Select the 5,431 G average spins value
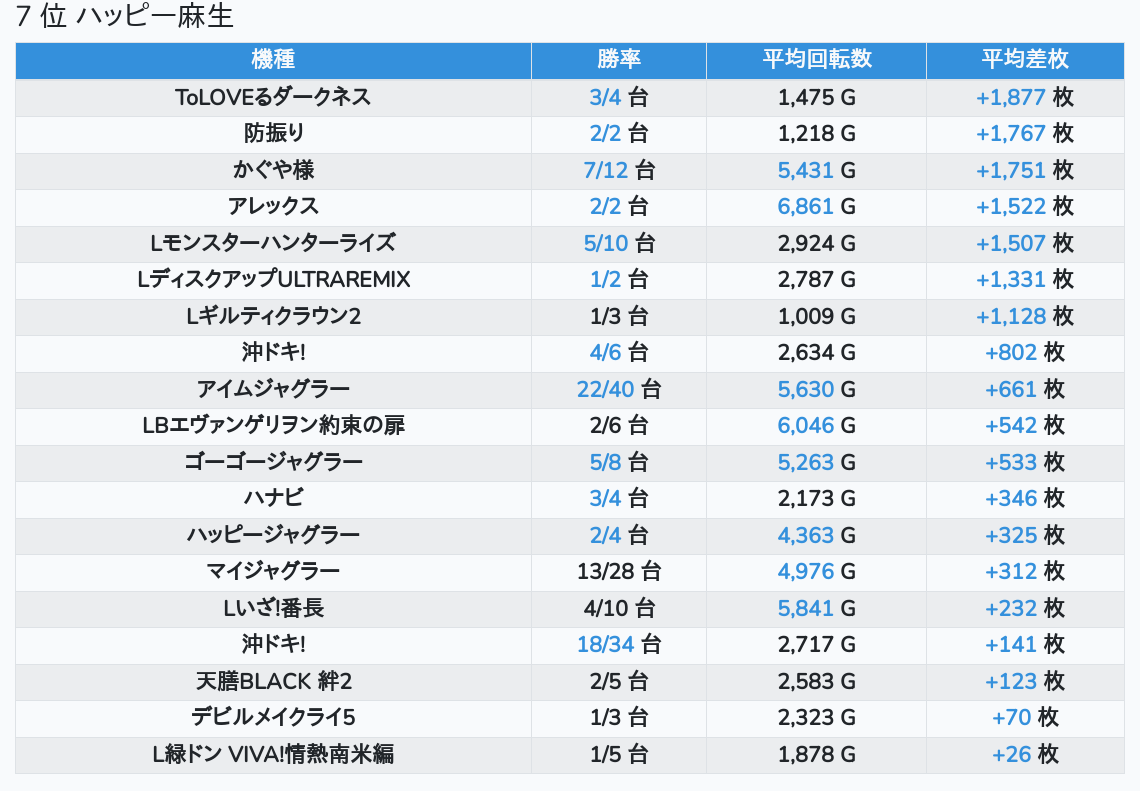The height and width of the screenshot is (791, 1140). [x=816, y=170]
